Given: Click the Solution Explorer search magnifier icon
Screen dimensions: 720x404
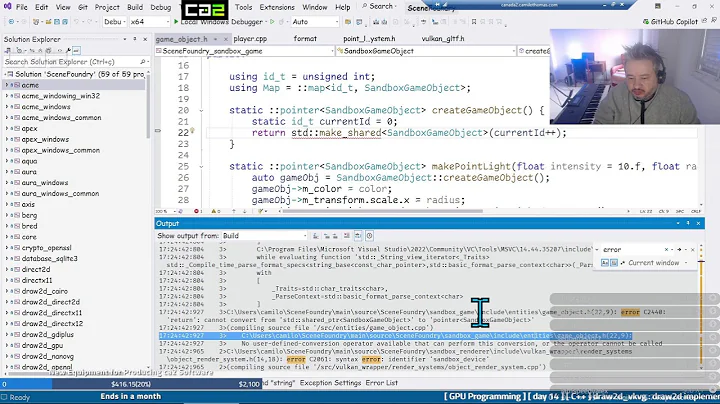Looking at the screenshot, I should 142,62.
